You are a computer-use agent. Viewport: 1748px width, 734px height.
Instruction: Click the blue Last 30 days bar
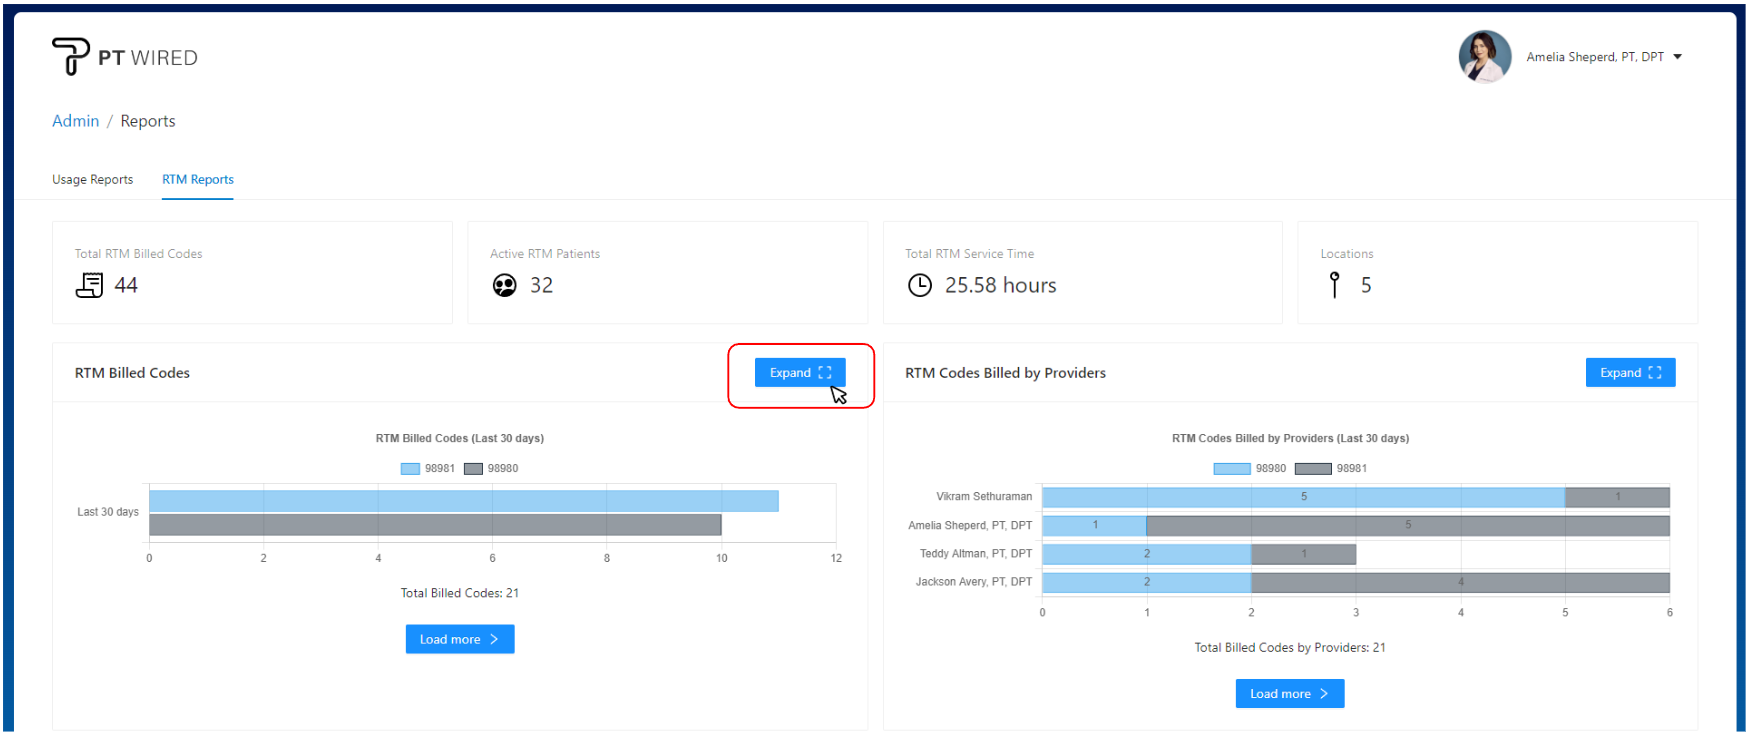(463, 501)
